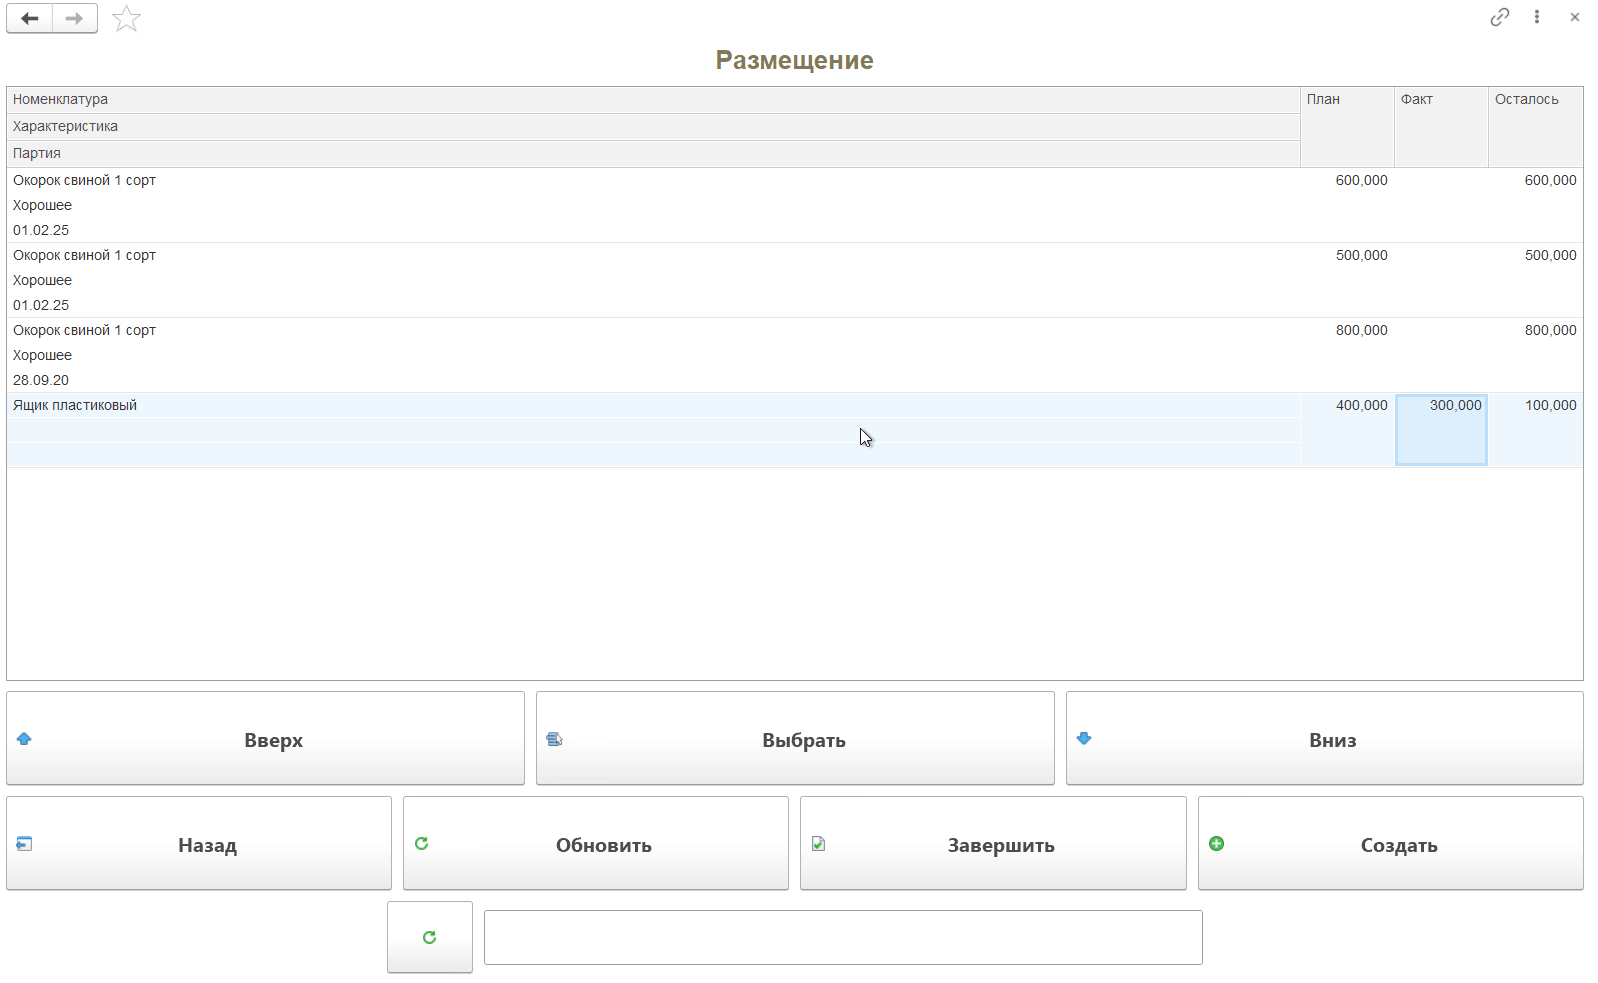The width and height of the screenshot is (1598, 983).
Task: Copy link using the chain icon
Action: [1499, 17]
